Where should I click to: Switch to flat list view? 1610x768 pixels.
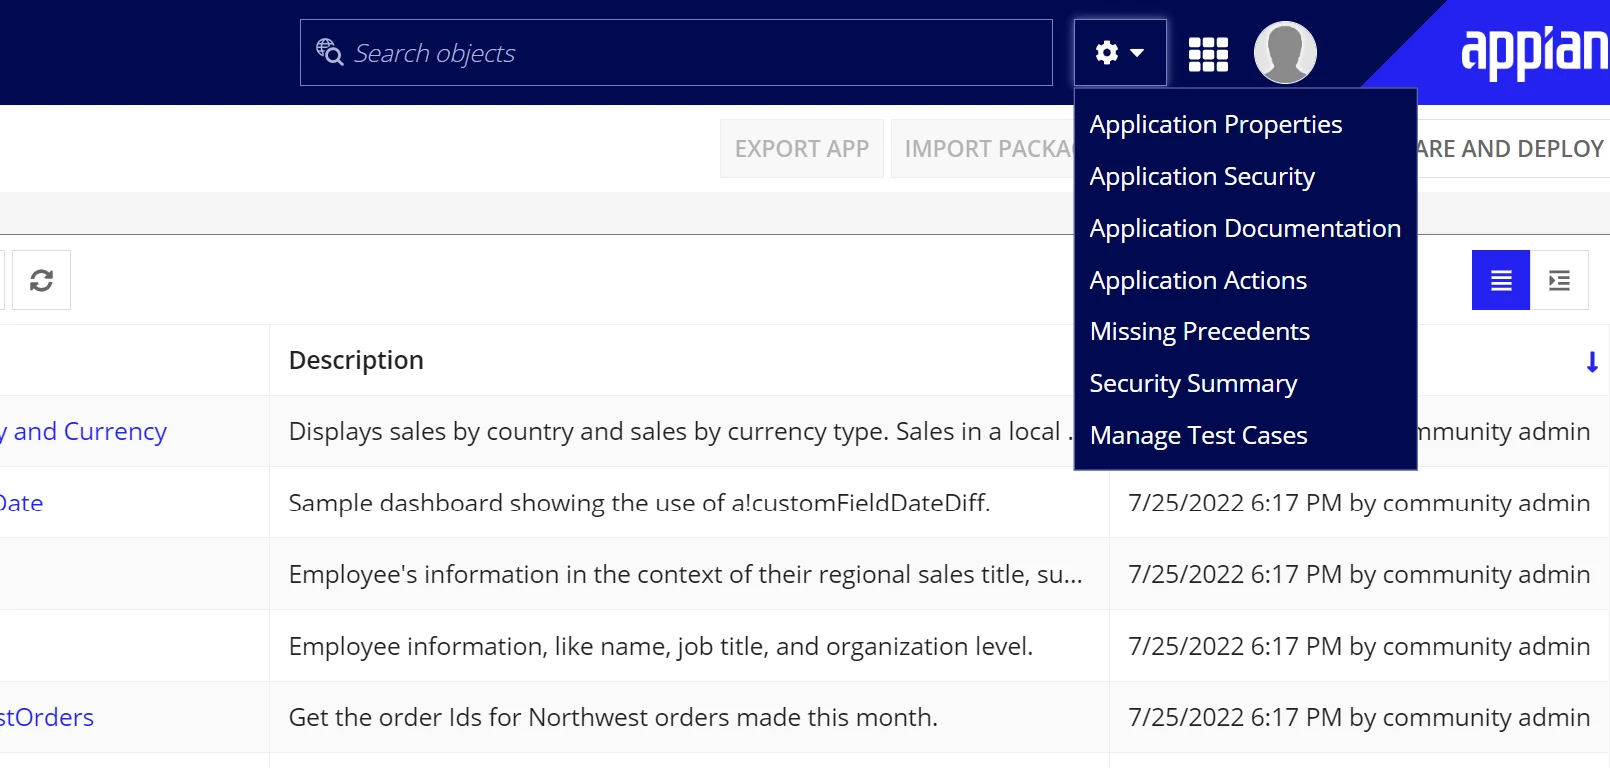pos(1501,280)
